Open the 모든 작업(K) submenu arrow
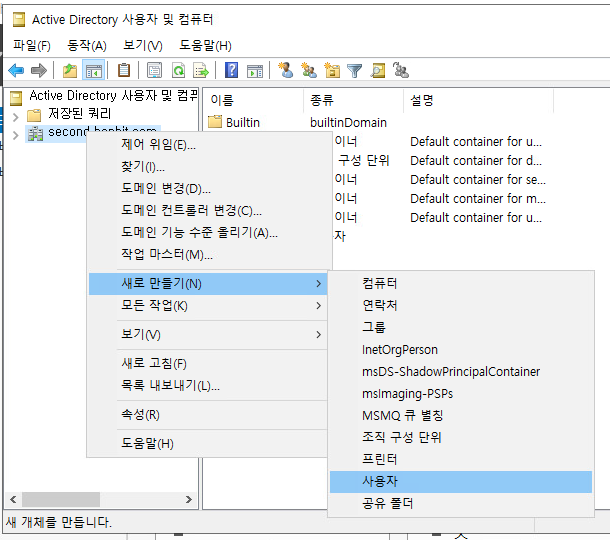This screenshot has width=610, height=540. [x=319, y=306]
